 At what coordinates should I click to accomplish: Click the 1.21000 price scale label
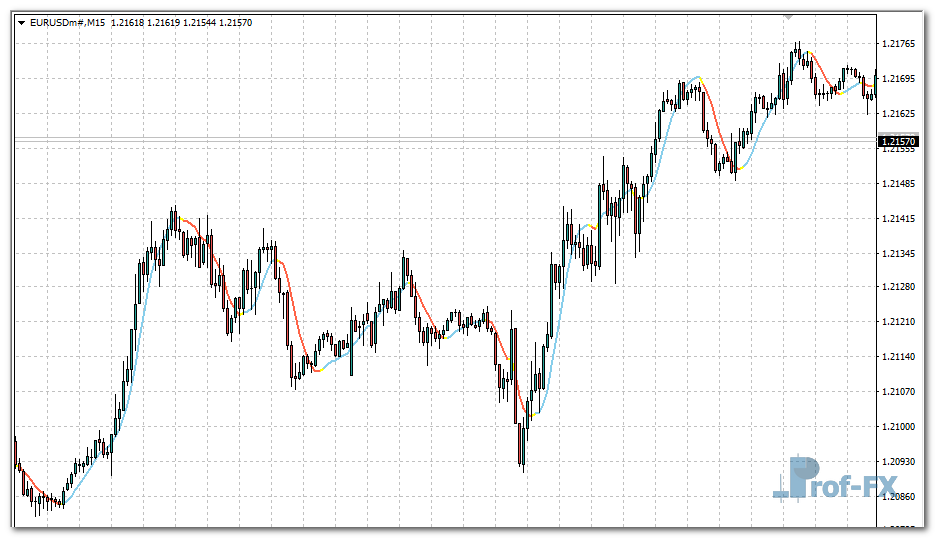point(901,426)
